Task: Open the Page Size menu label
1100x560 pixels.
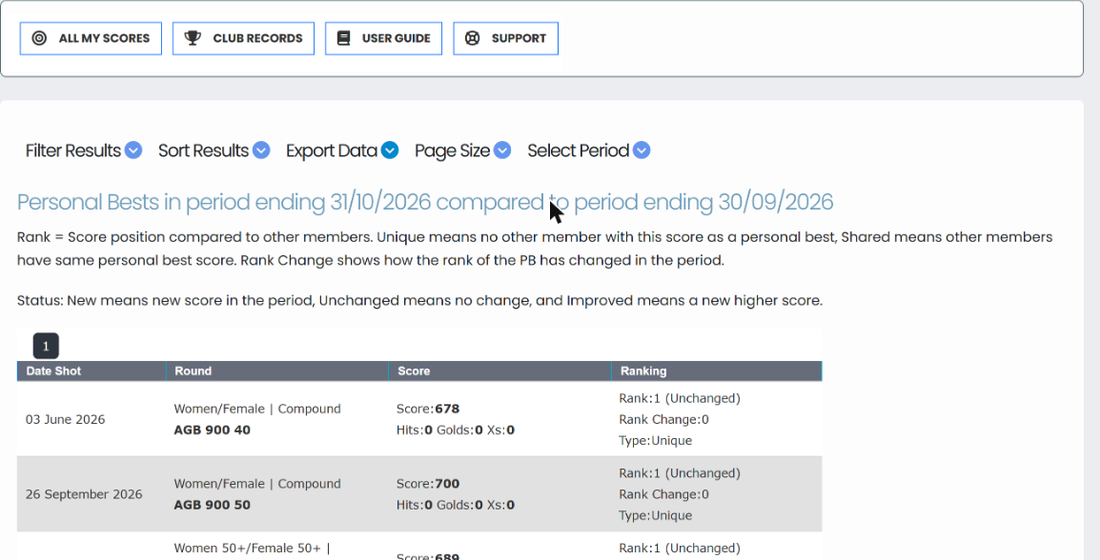Action: (452, 150)
